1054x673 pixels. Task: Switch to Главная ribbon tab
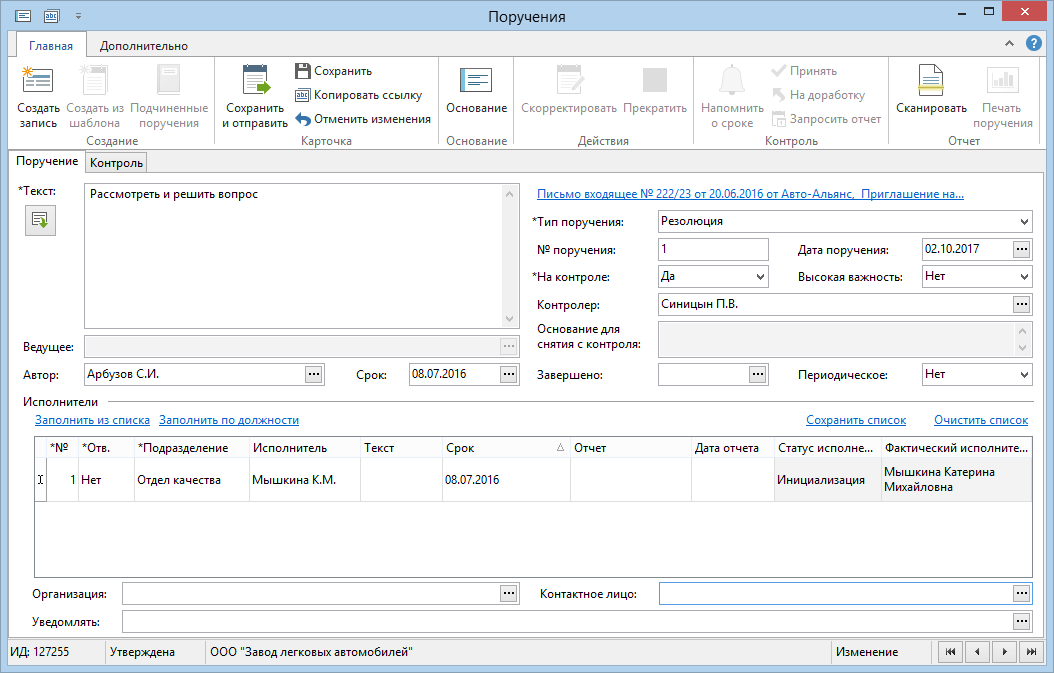[51, 45]
